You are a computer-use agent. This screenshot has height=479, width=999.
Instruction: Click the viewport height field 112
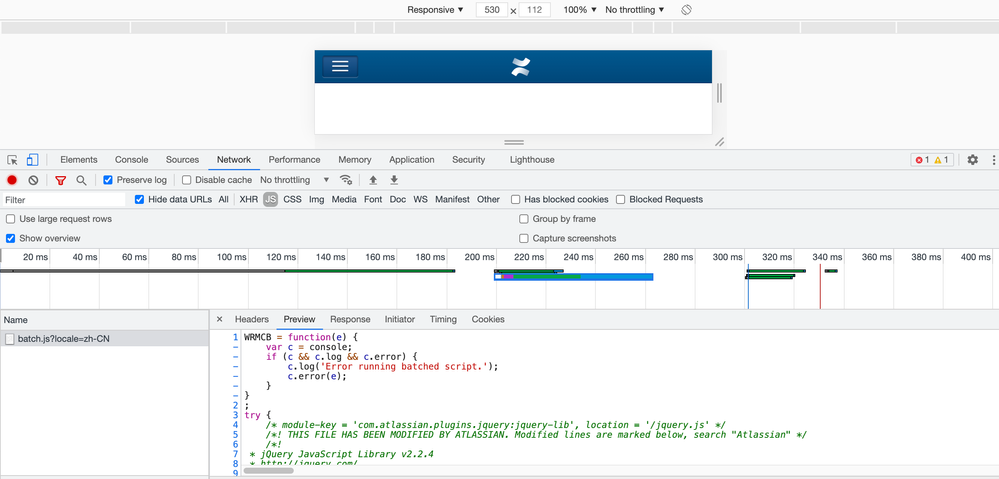(535, 10)
